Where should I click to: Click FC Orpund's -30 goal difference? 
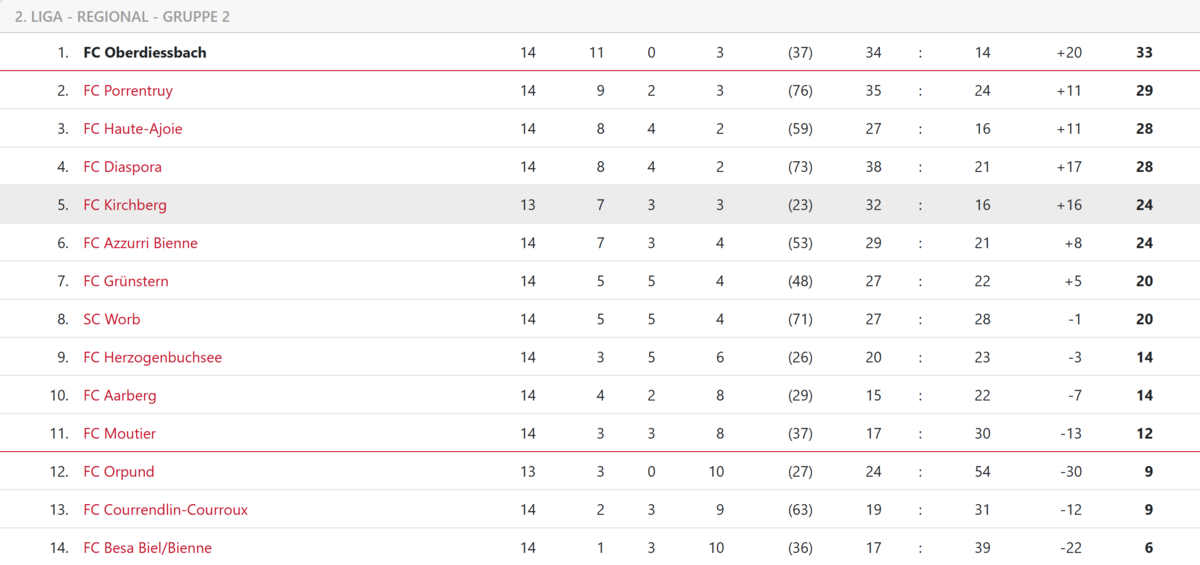(1069, 471)
